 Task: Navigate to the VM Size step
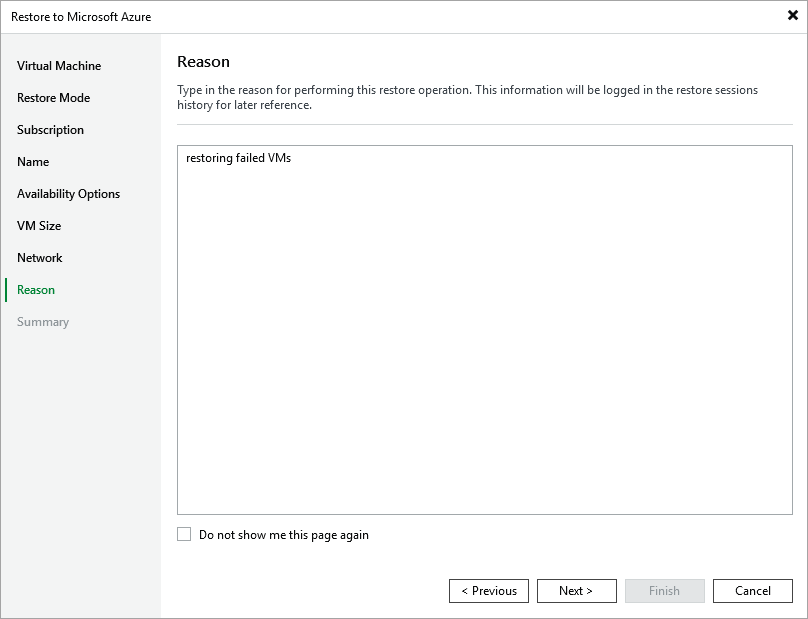click(39, 225)
